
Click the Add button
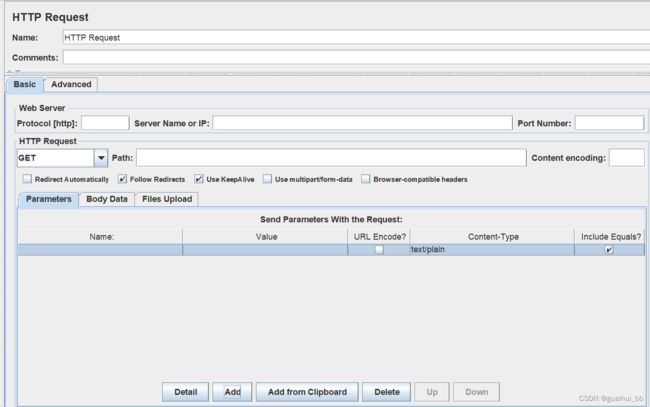pyautogui.click(x=232, y=392)
